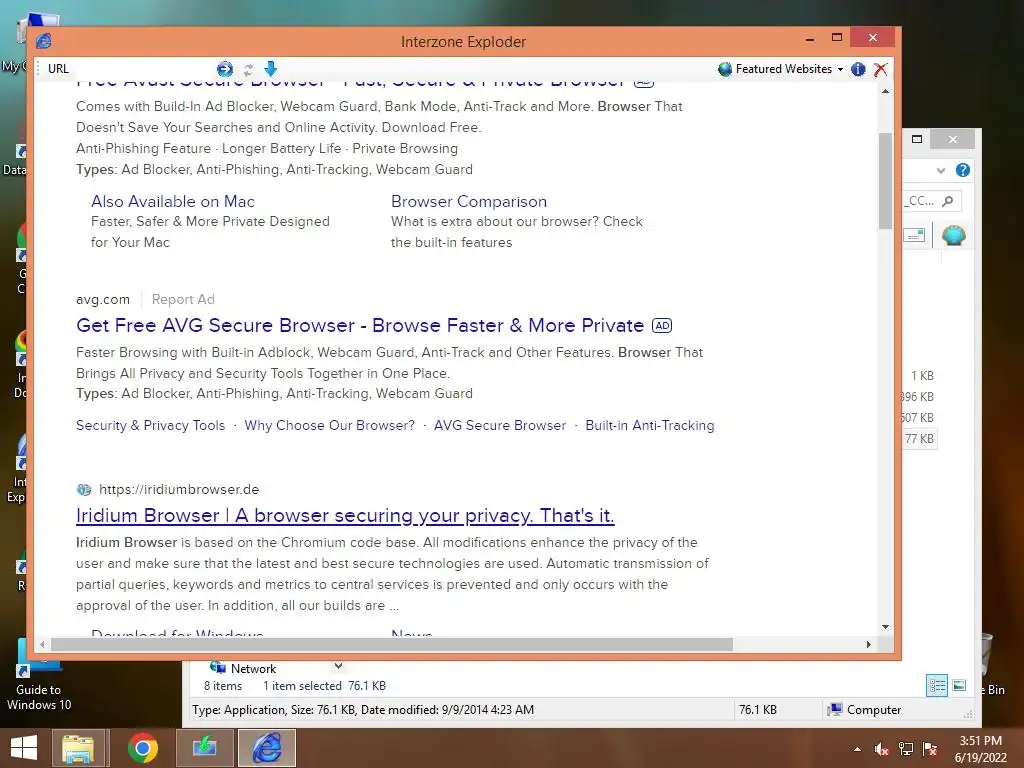Click the scroll right arrow in the browser
Screen dimensions: 1024x768
[x=869, y=645]
